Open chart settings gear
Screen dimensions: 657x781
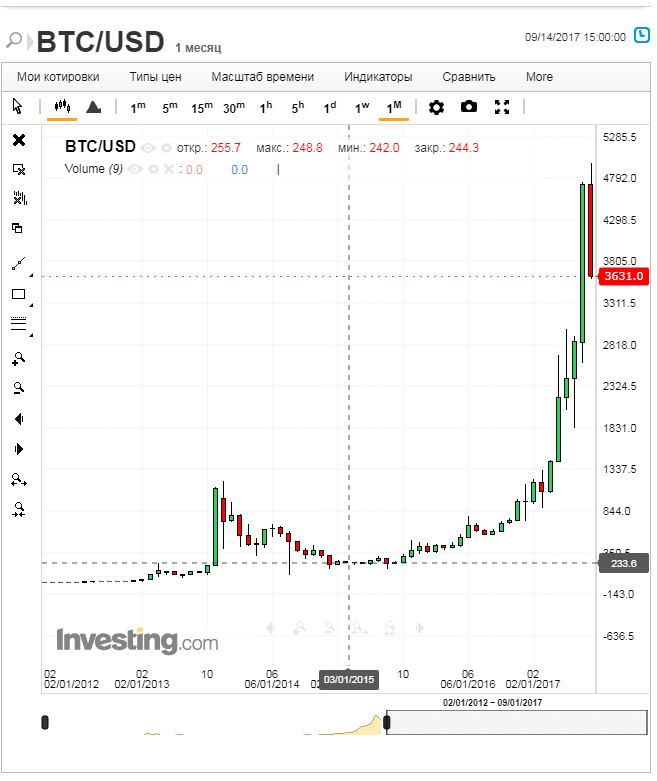pos(436,107)
